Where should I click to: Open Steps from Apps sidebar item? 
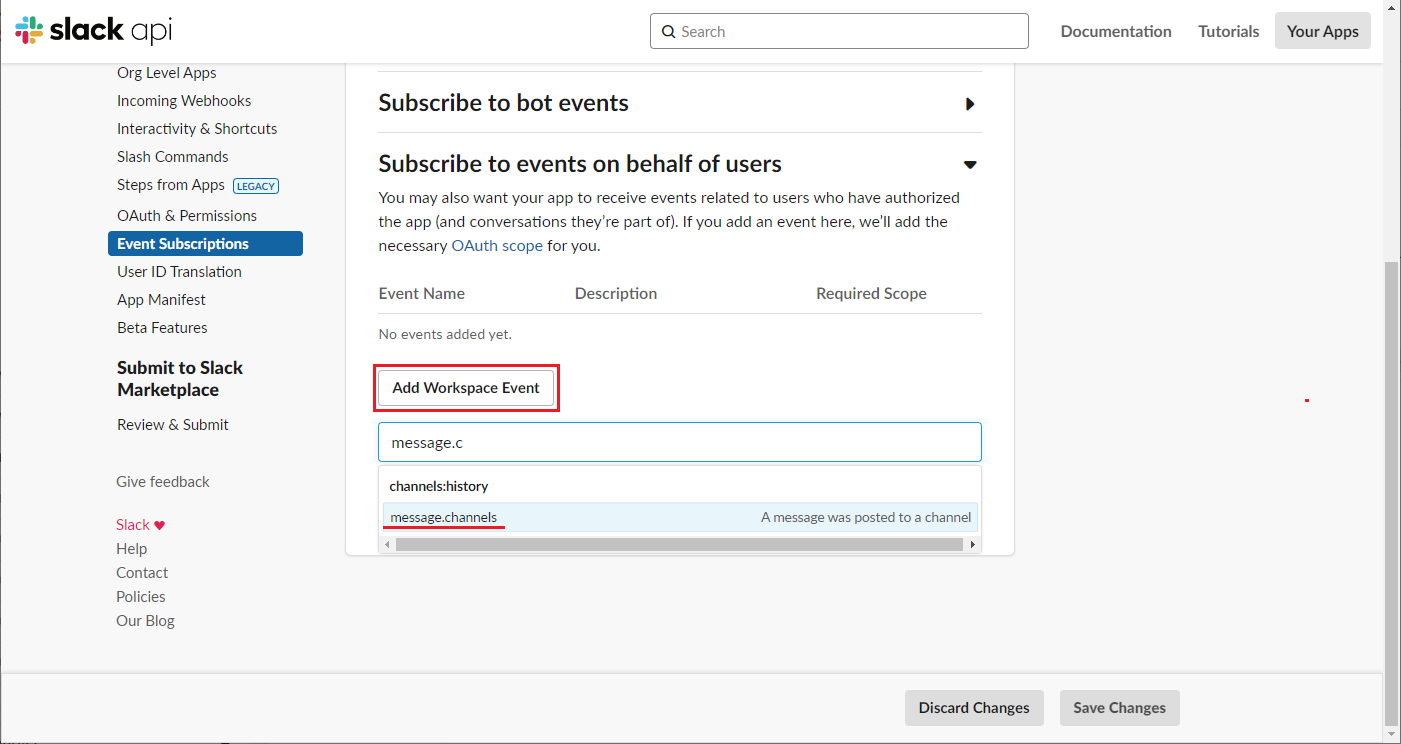pos(171,185)
